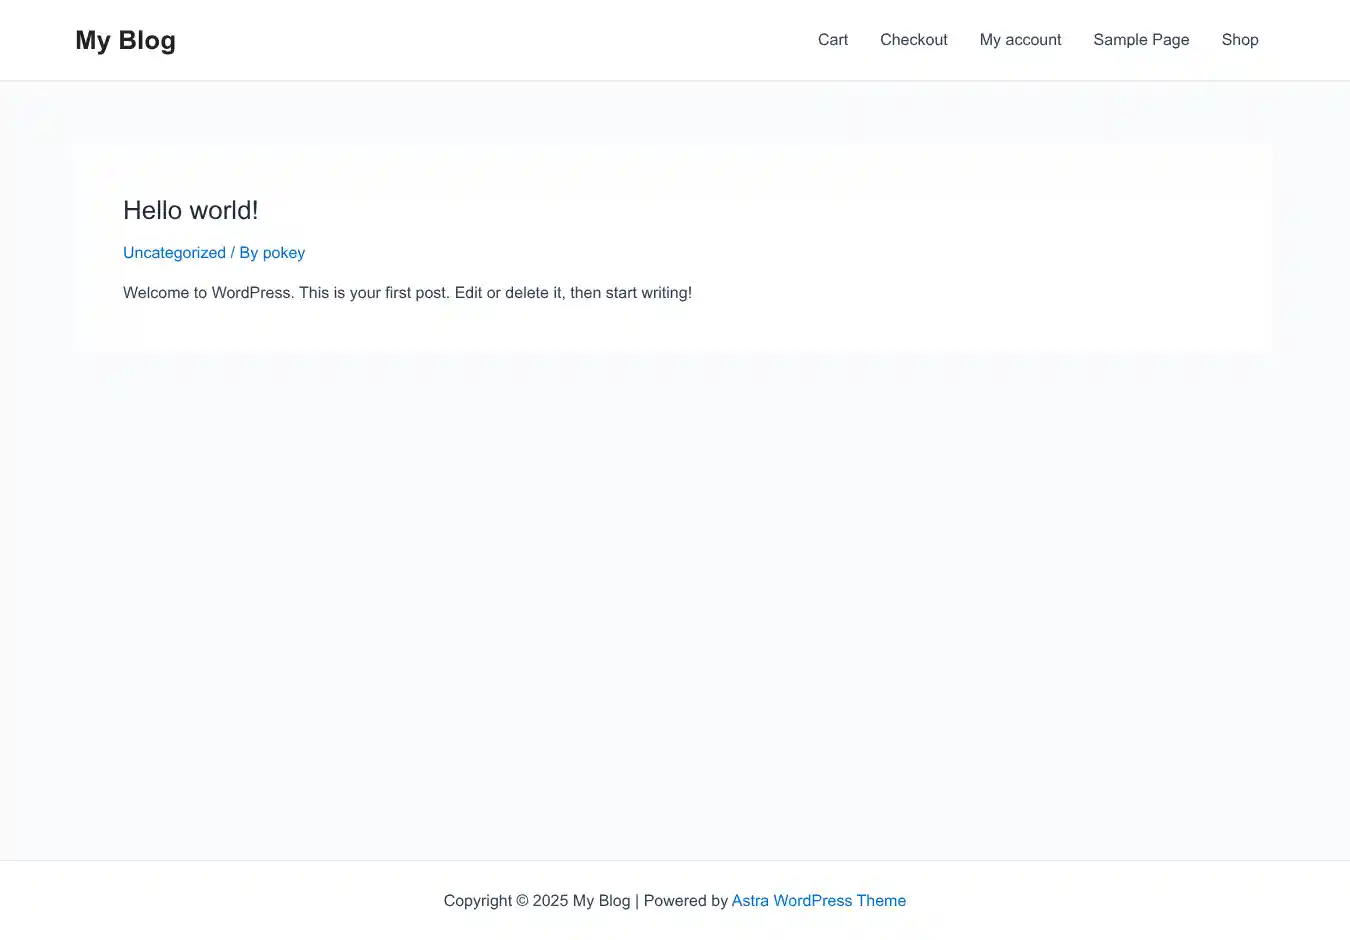Click the word 'By' in post meta

[248, 253]
